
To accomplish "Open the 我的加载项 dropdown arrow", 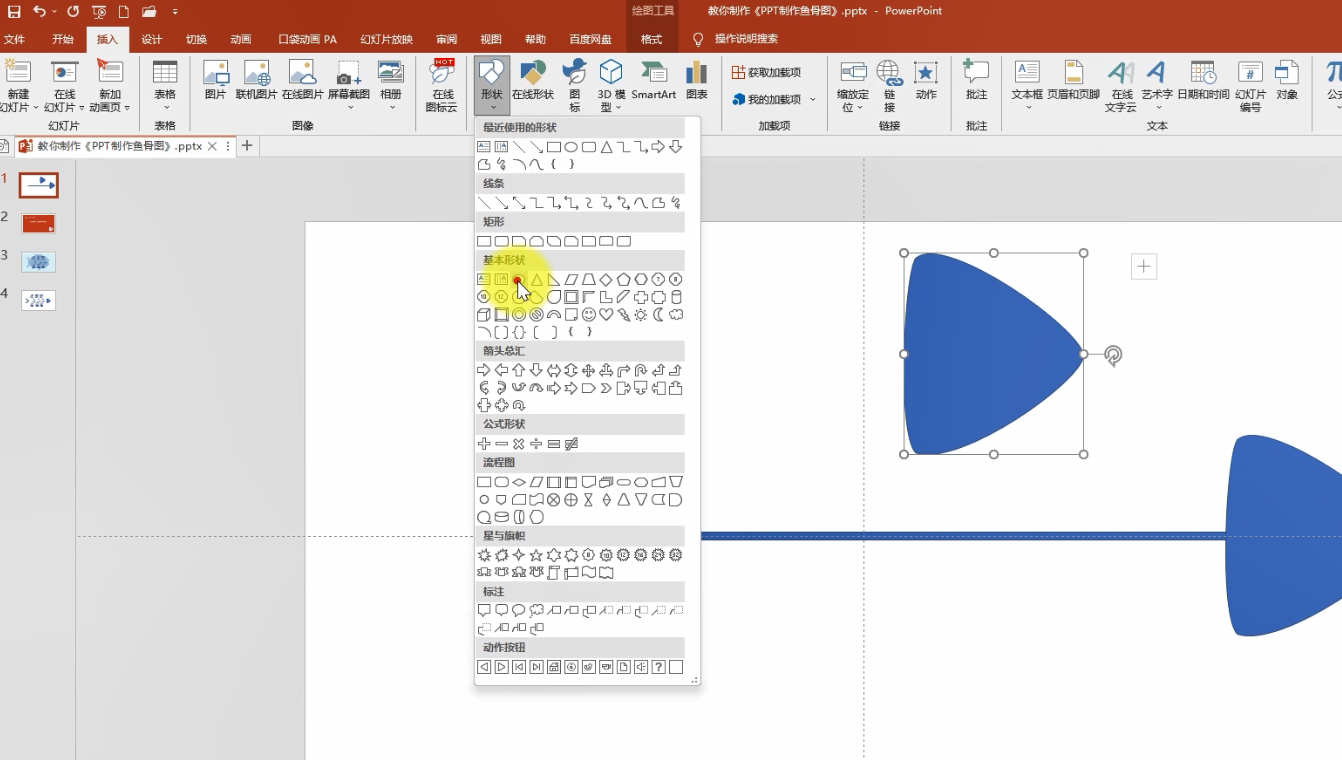I will [813, 100].
